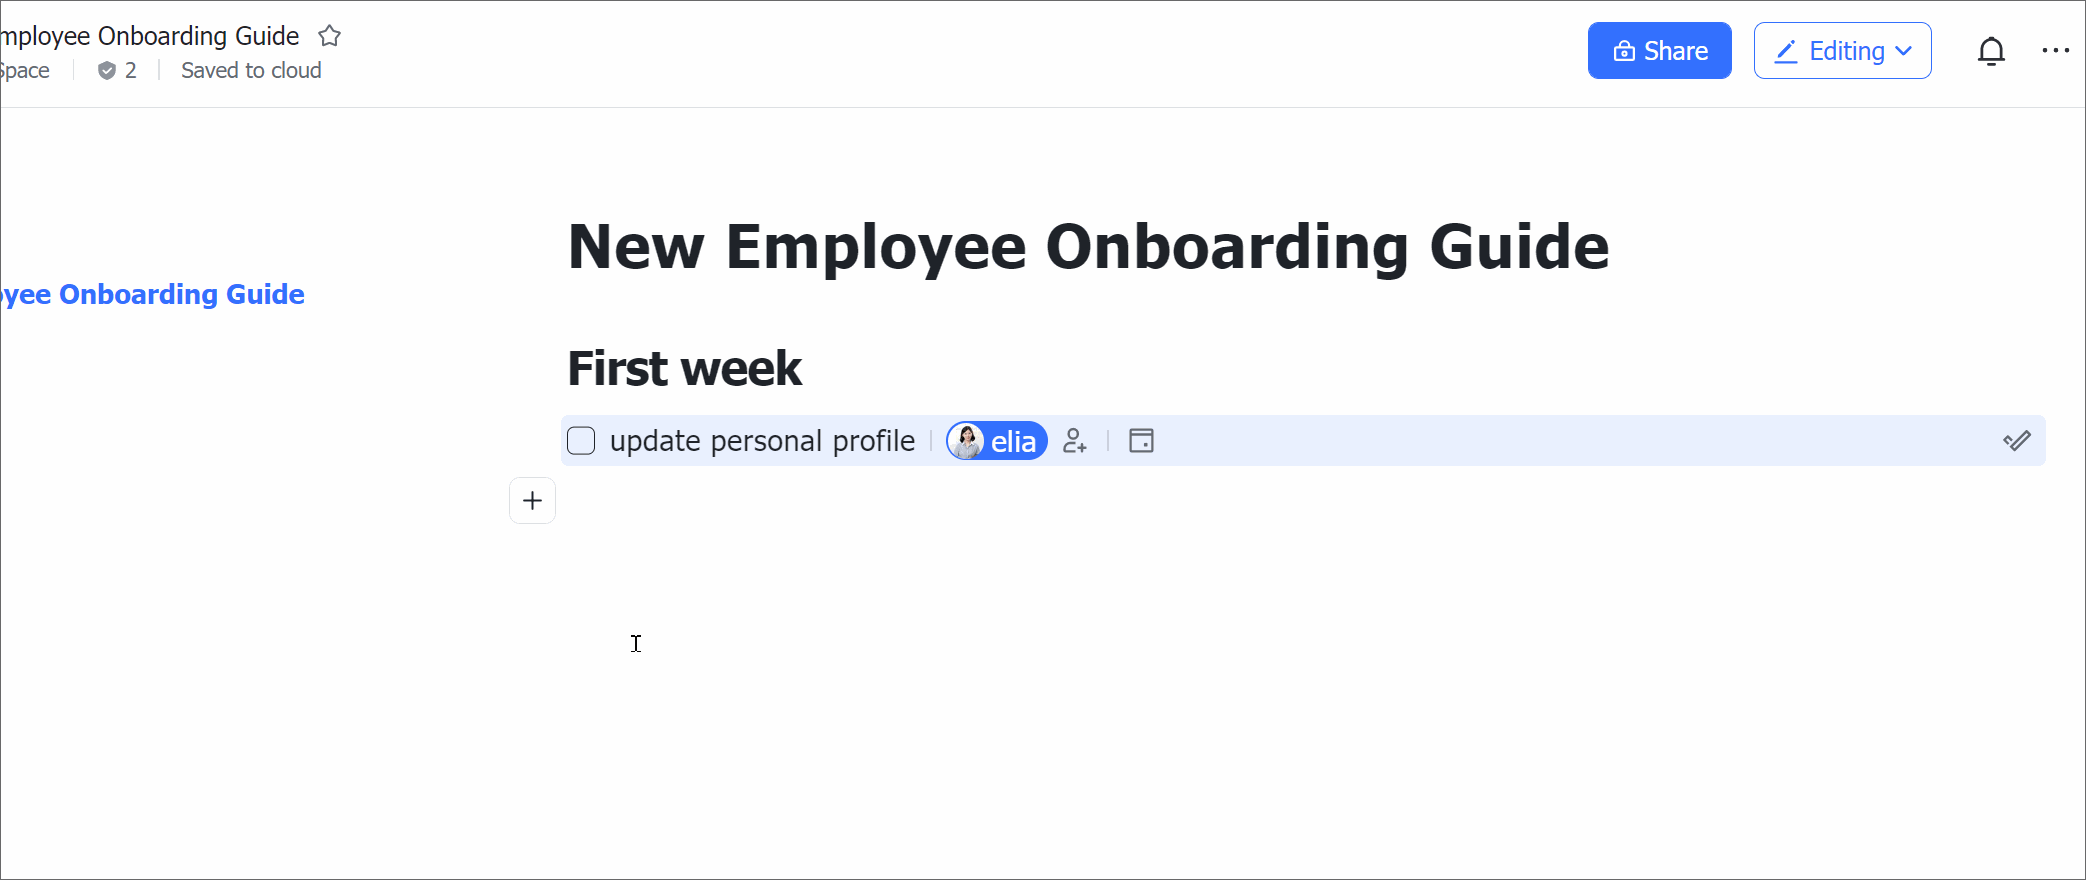This screenshot has width=2086, height=880.
Task: Place cursor in the New Employee Onboarding Guide heading
Action: [1088, 247]
